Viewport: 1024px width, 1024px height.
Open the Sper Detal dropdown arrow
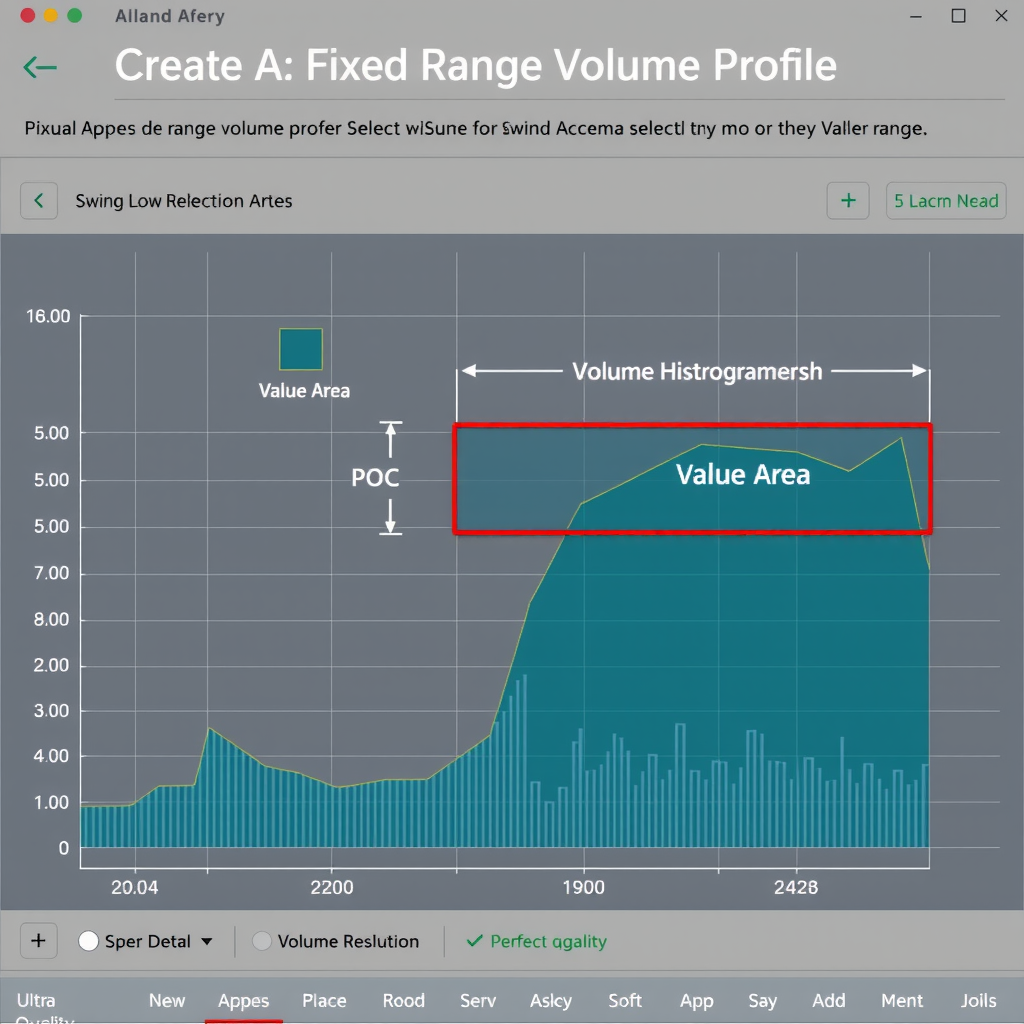point(207,941)
